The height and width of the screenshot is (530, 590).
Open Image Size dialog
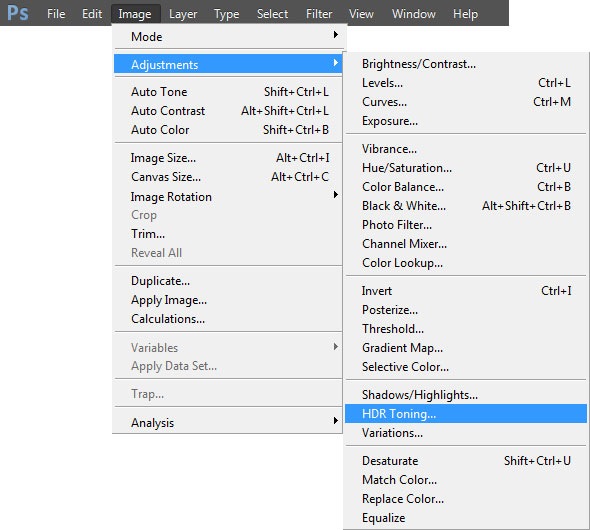pos(228,158)
